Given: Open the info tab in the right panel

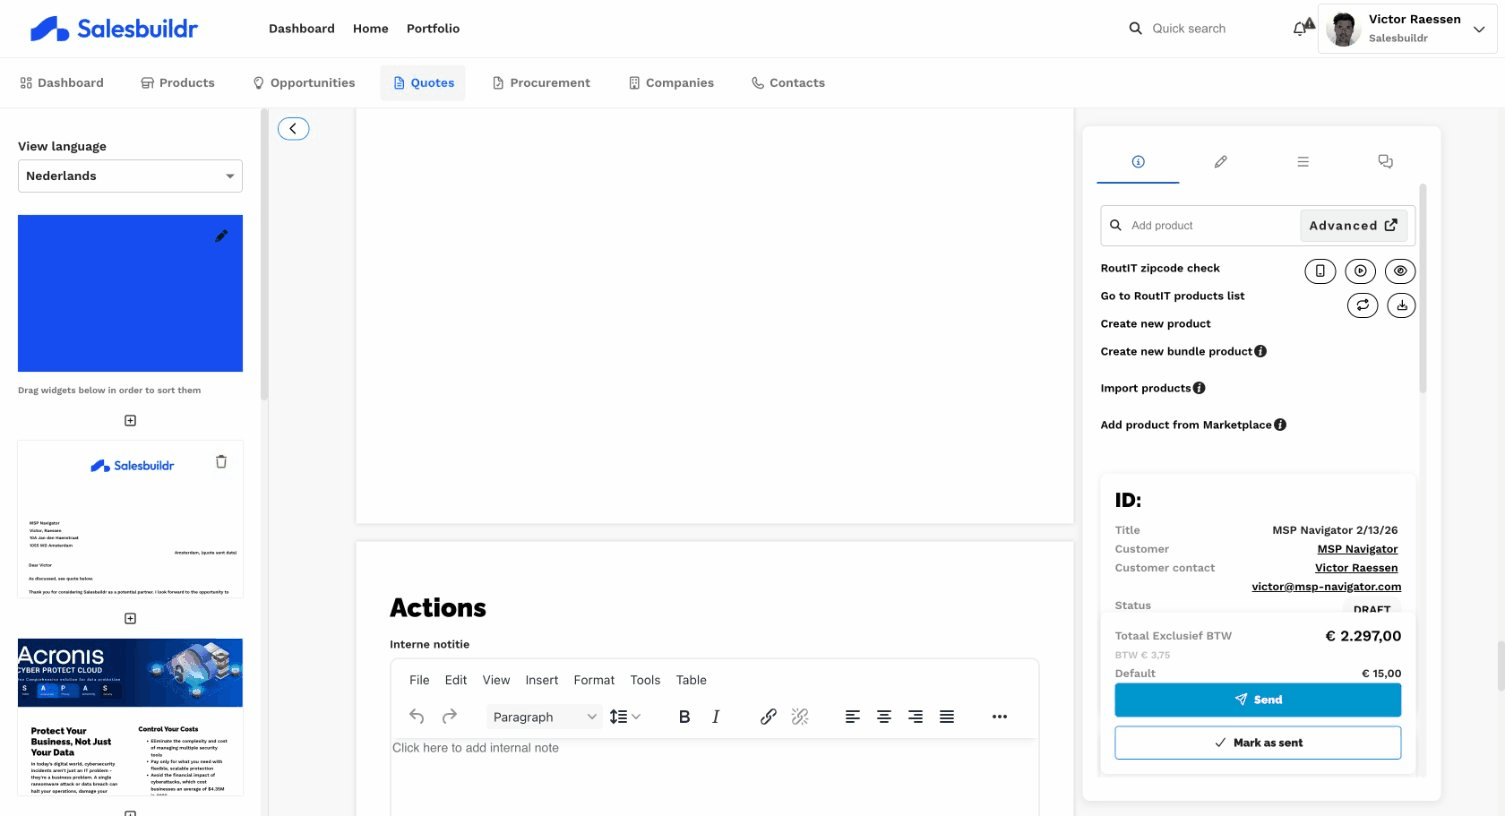Looking at the screenshot, I should [1138, 161].
